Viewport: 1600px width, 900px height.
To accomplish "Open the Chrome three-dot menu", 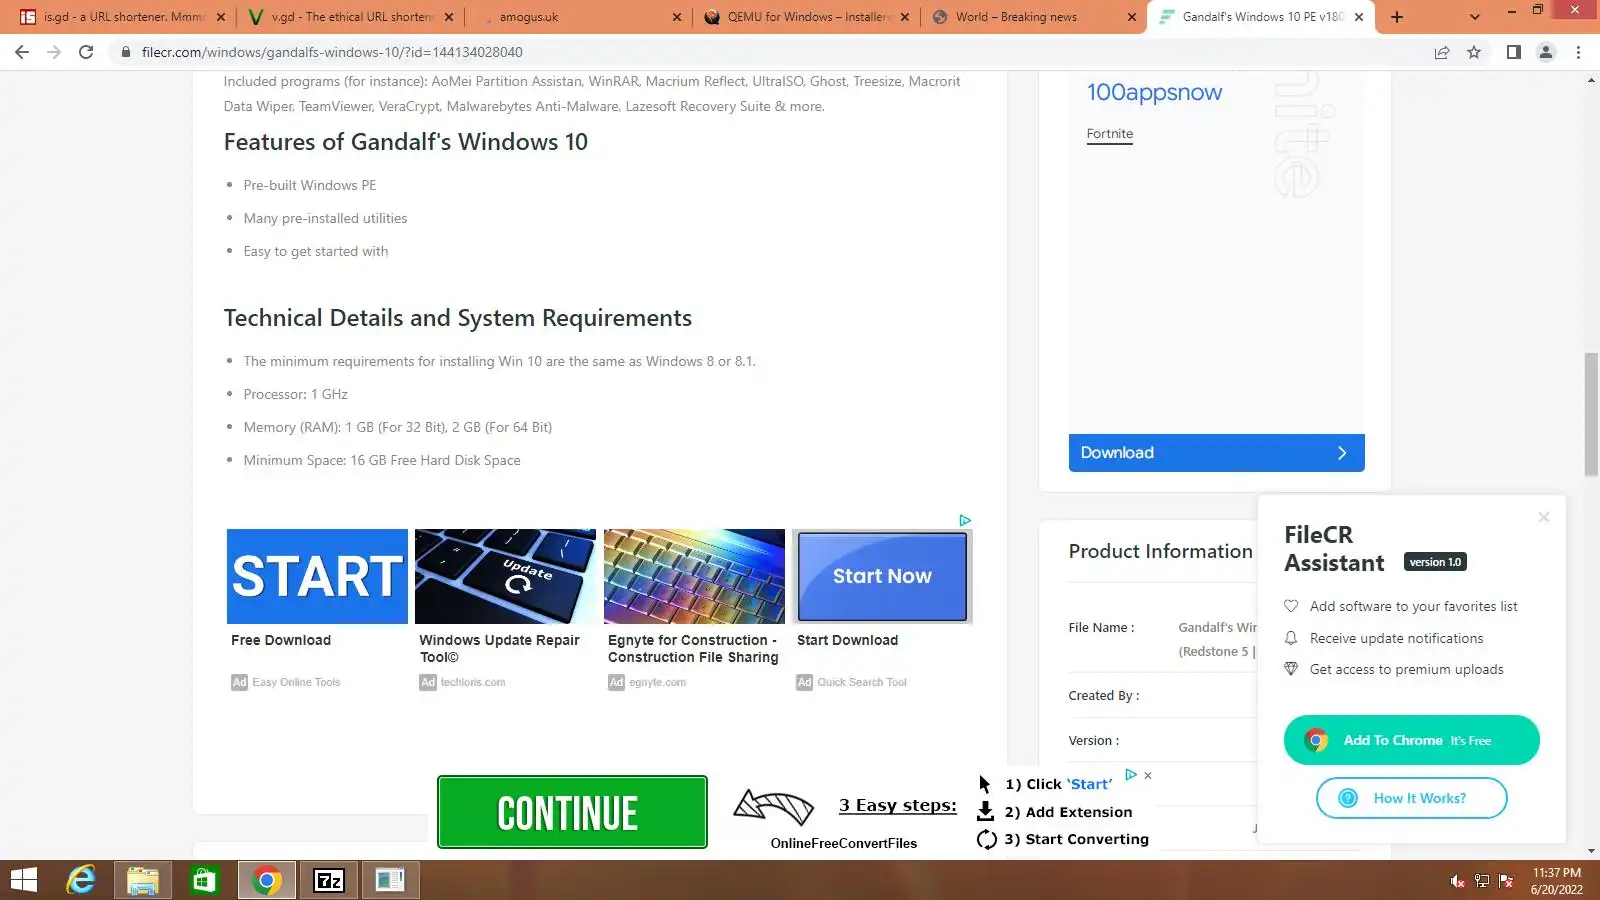I will [x=1578, y=52].
